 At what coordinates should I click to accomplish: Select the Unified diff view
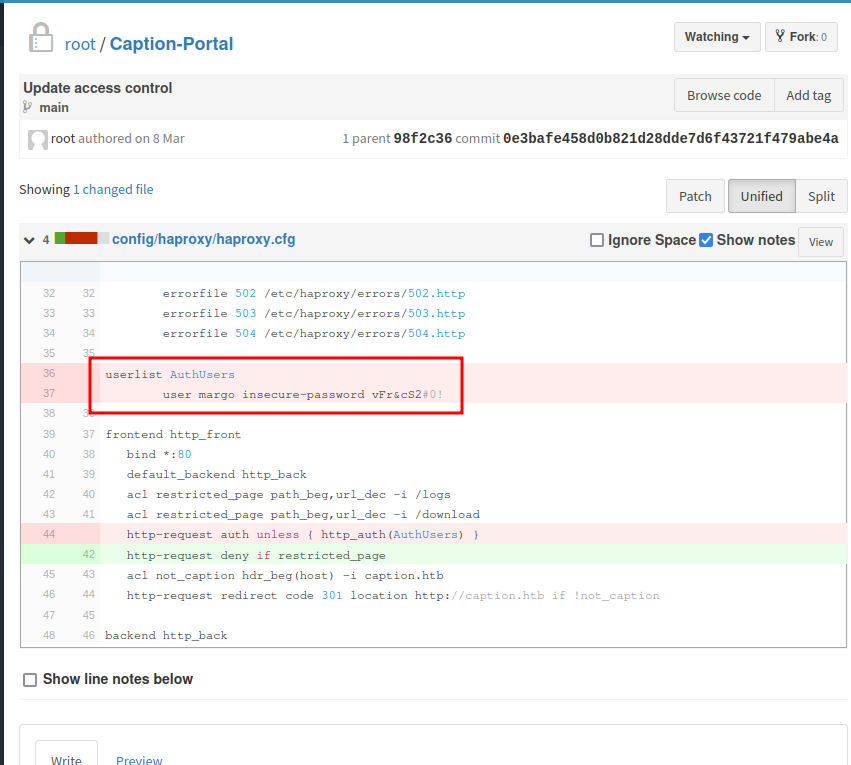[x=761, y=197]
